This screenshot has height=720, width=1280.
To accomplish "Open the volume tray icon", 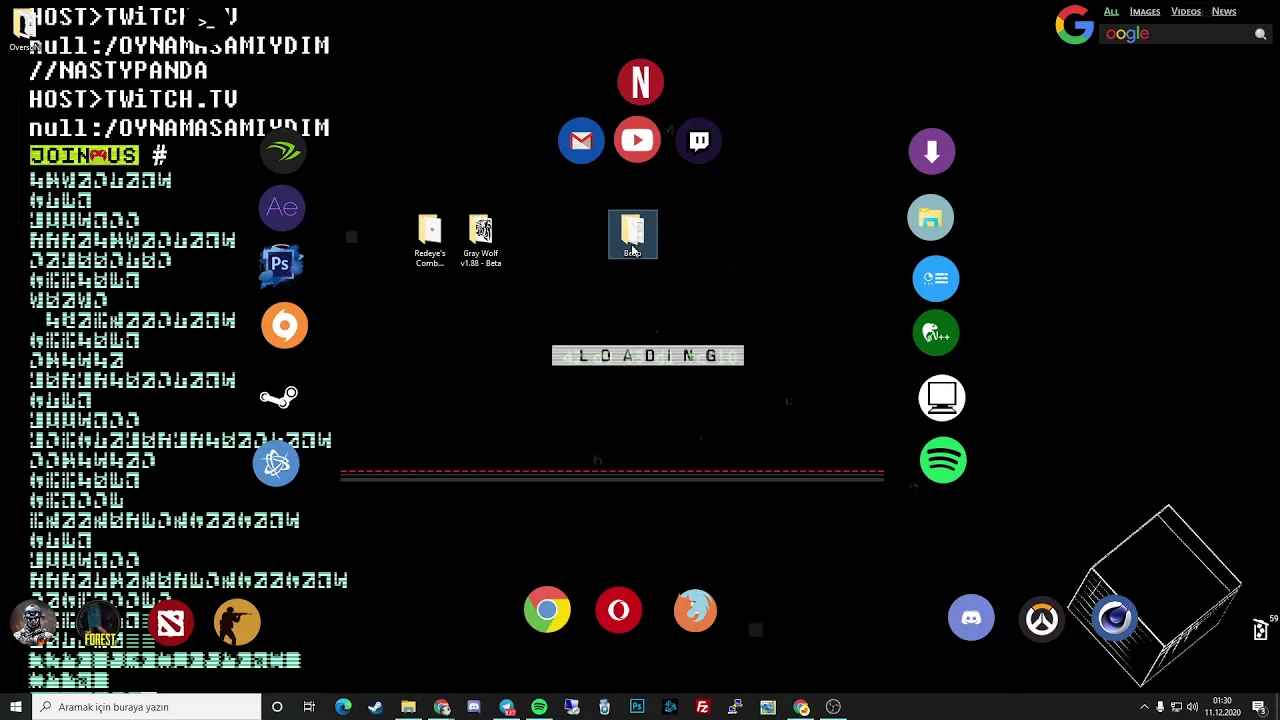I will click(1192, 707).
